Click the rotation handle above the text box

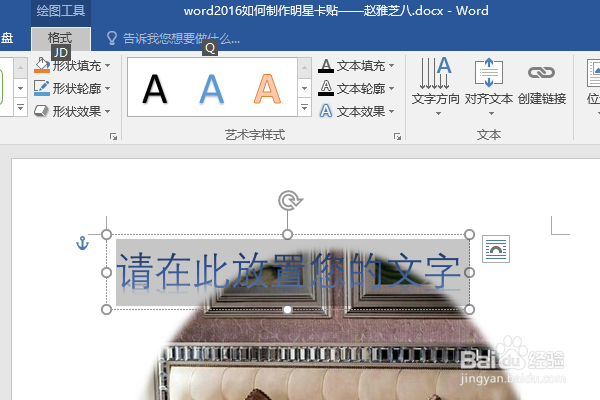(x=290, y=201)
